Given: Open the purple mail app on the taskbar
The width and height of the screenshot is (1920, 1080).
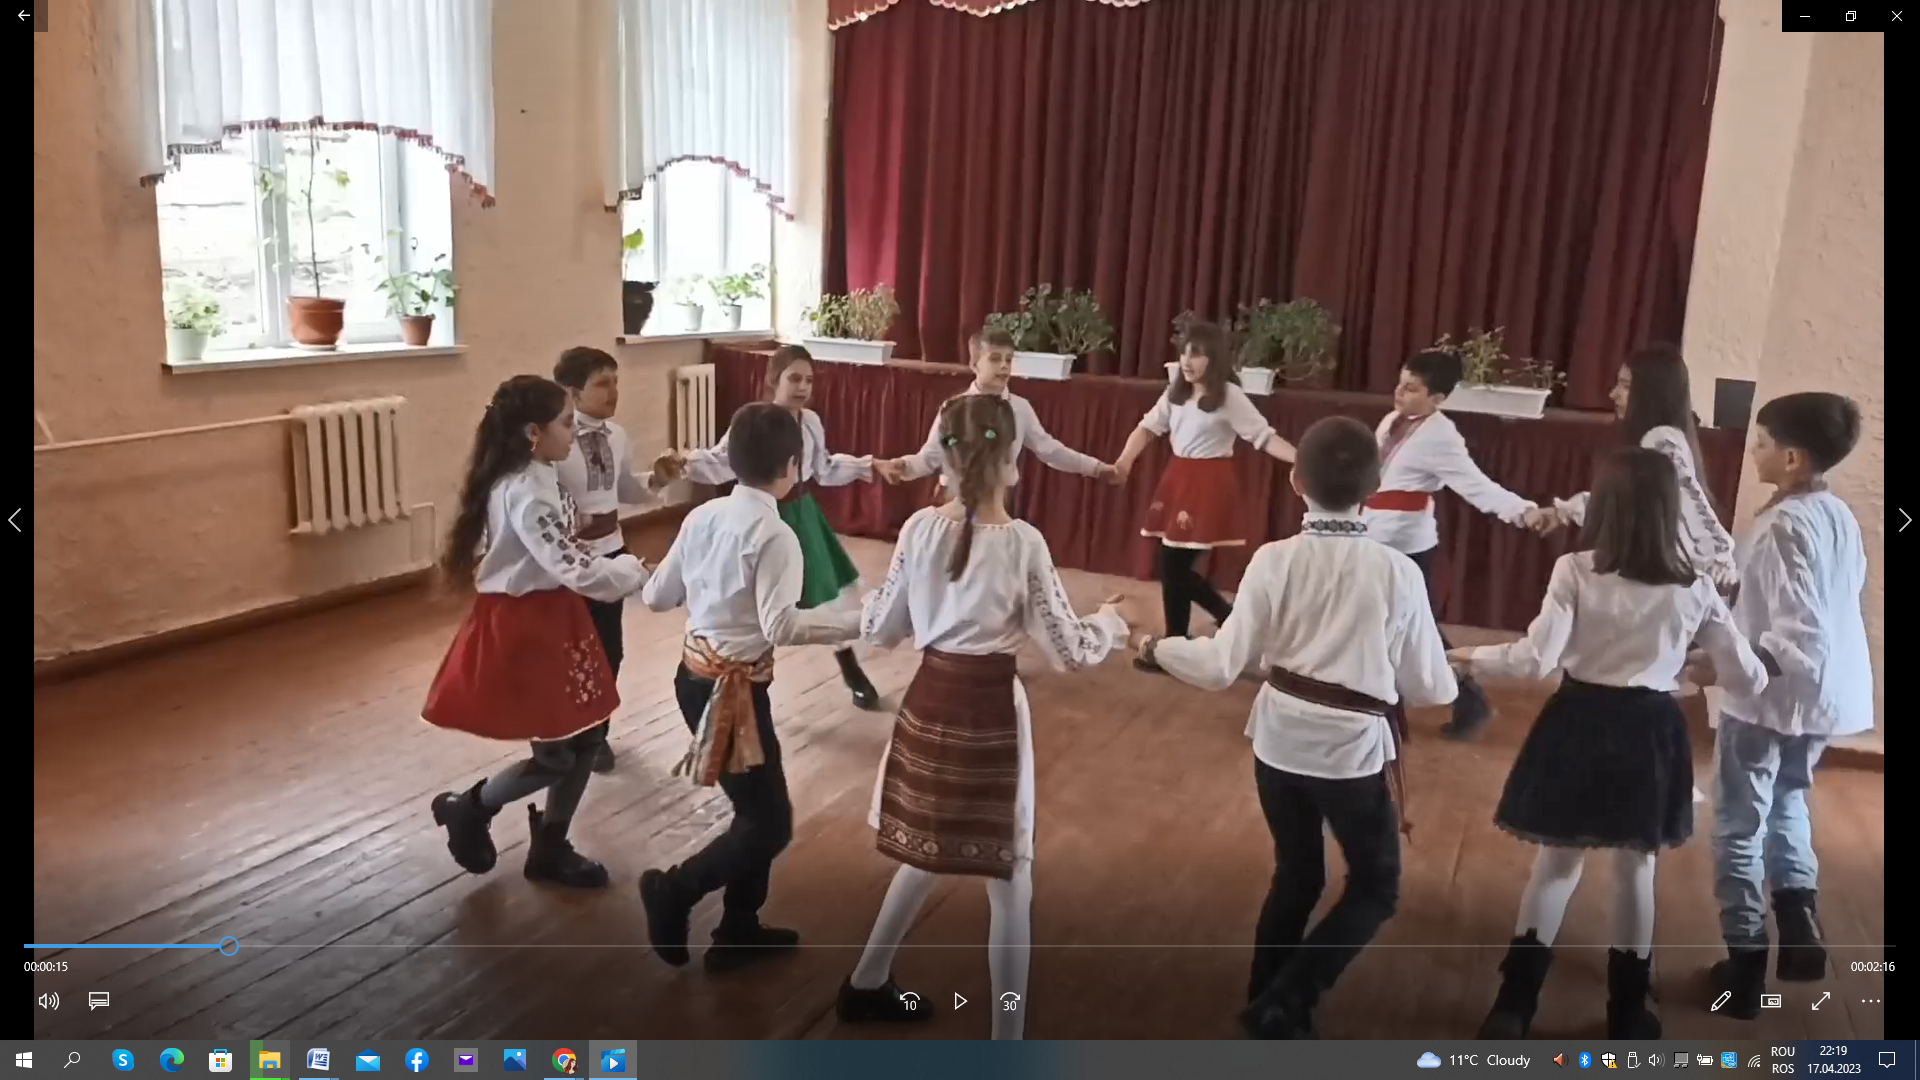Looking at the screenshot, I should click(466, 1060).
